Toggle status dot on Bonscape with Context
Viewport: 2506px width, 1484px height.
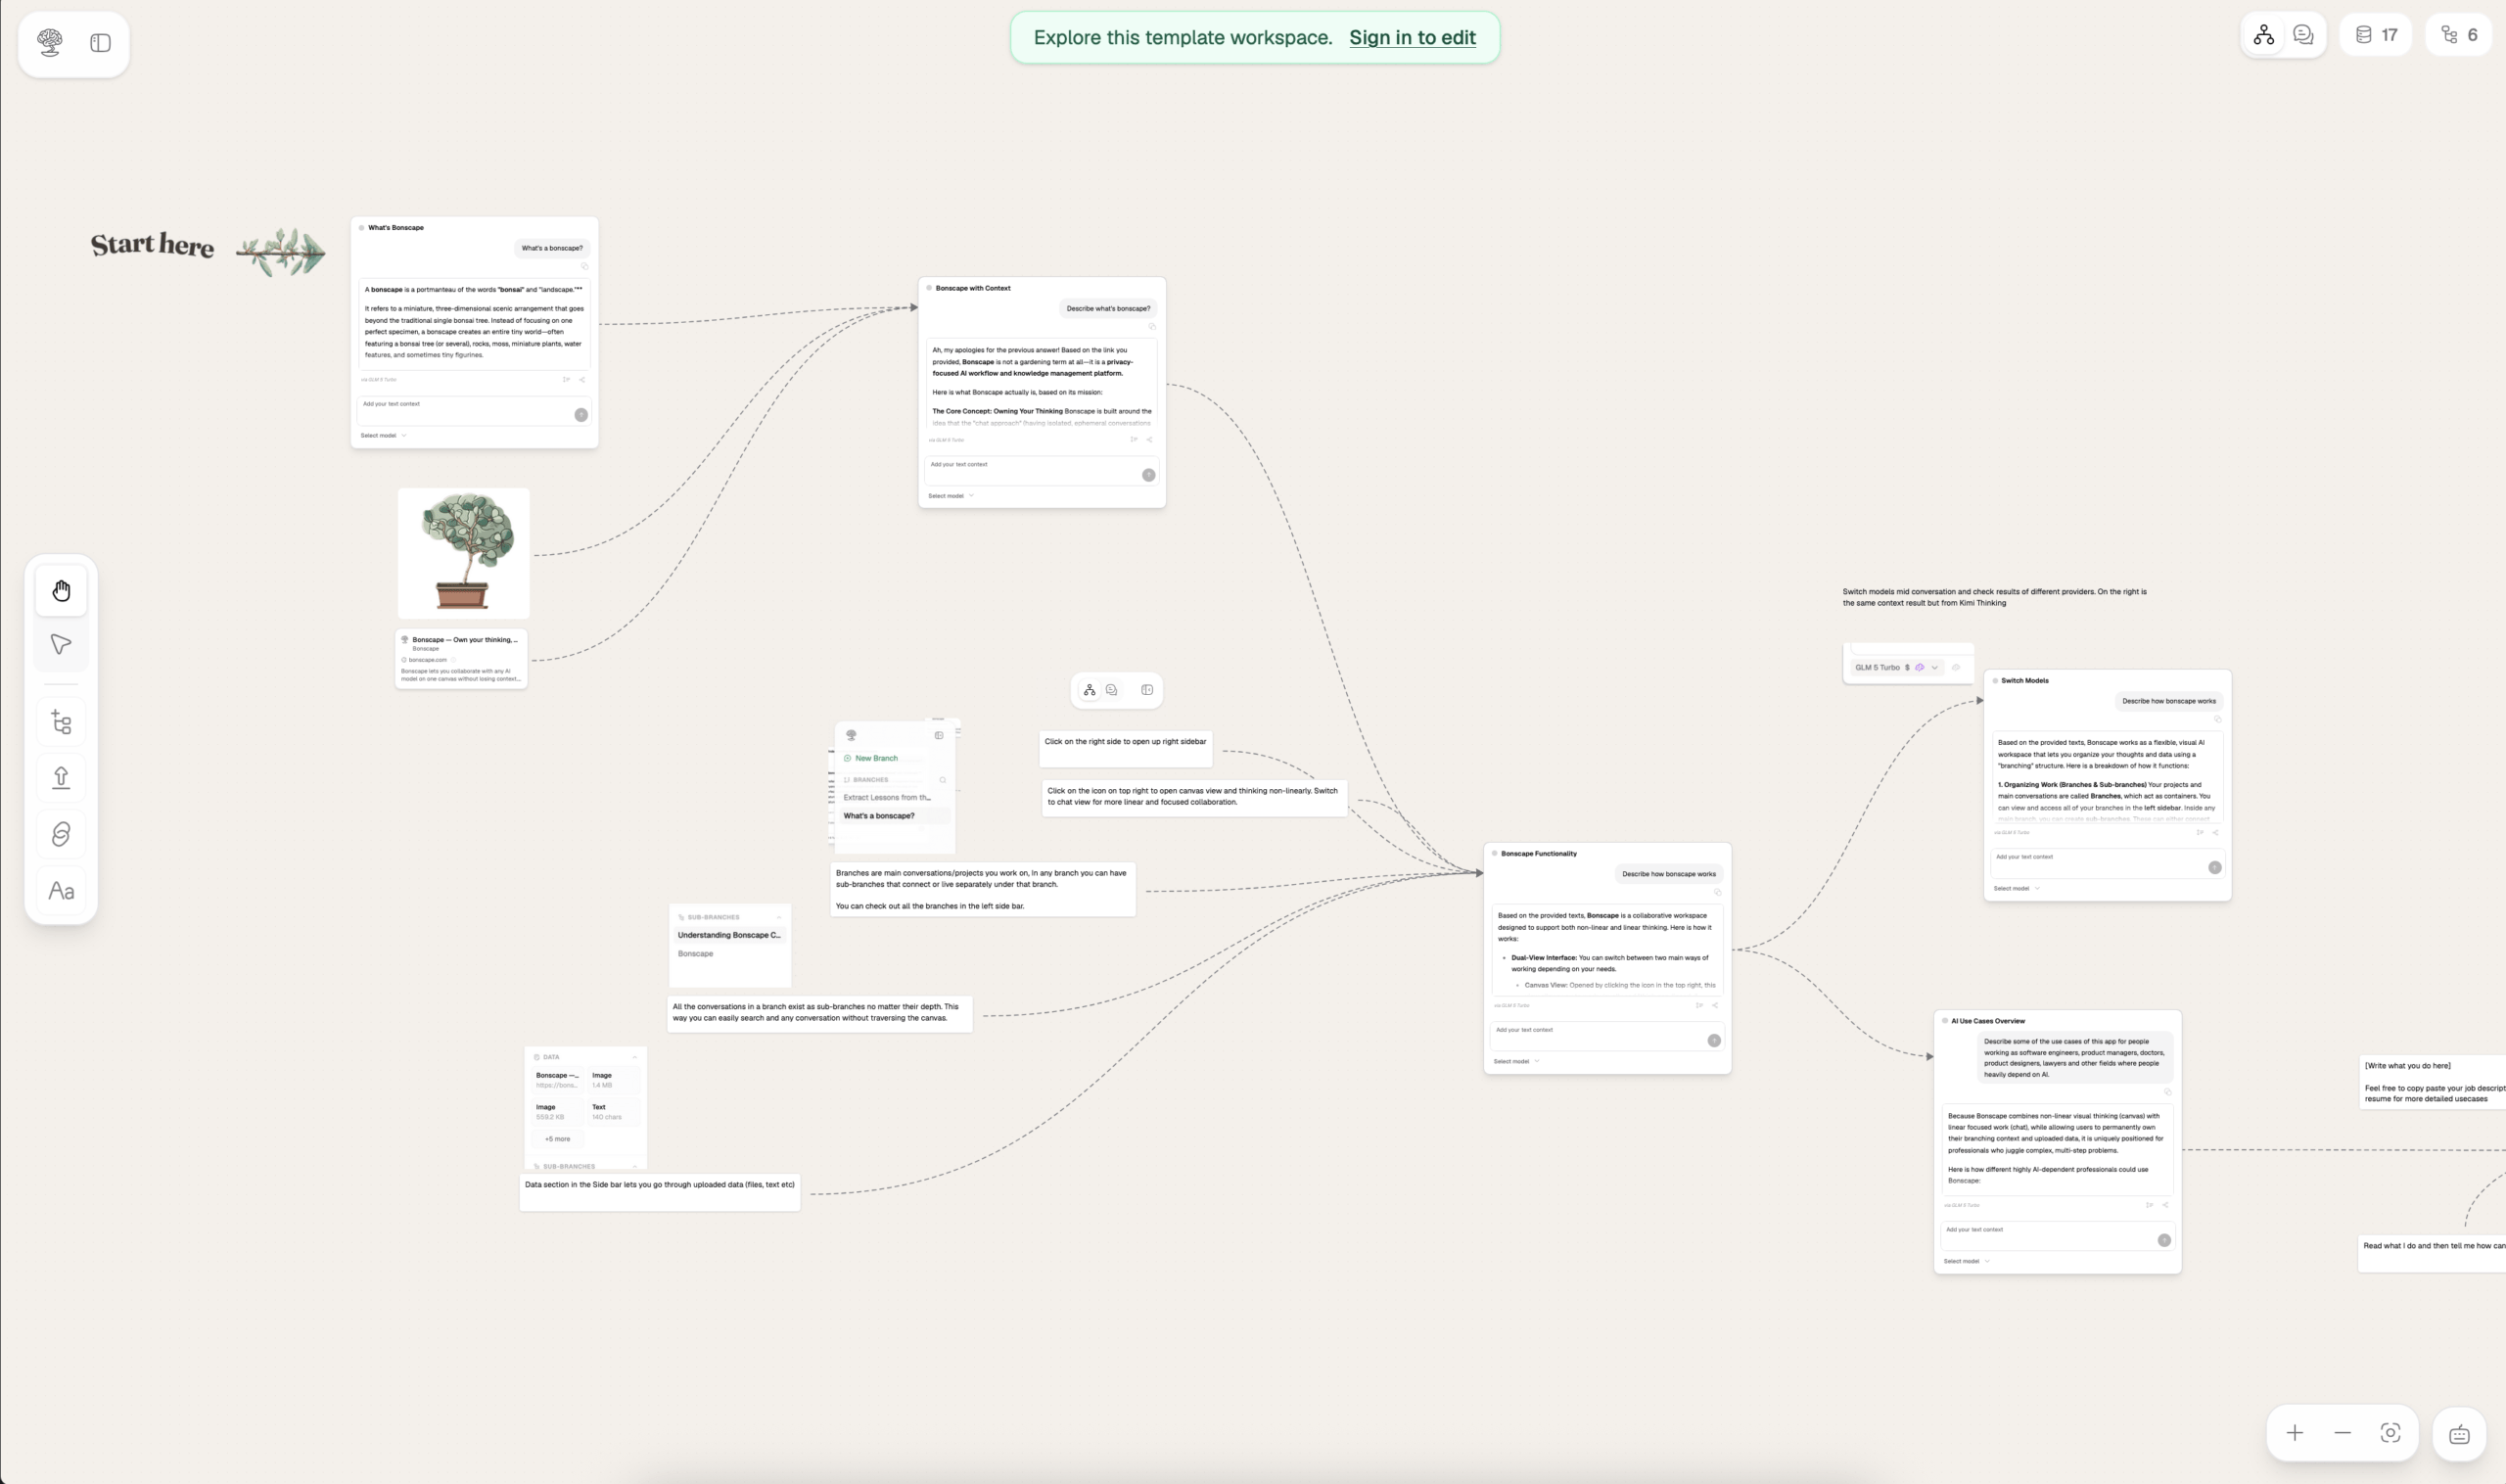click(x=929, y=288)
